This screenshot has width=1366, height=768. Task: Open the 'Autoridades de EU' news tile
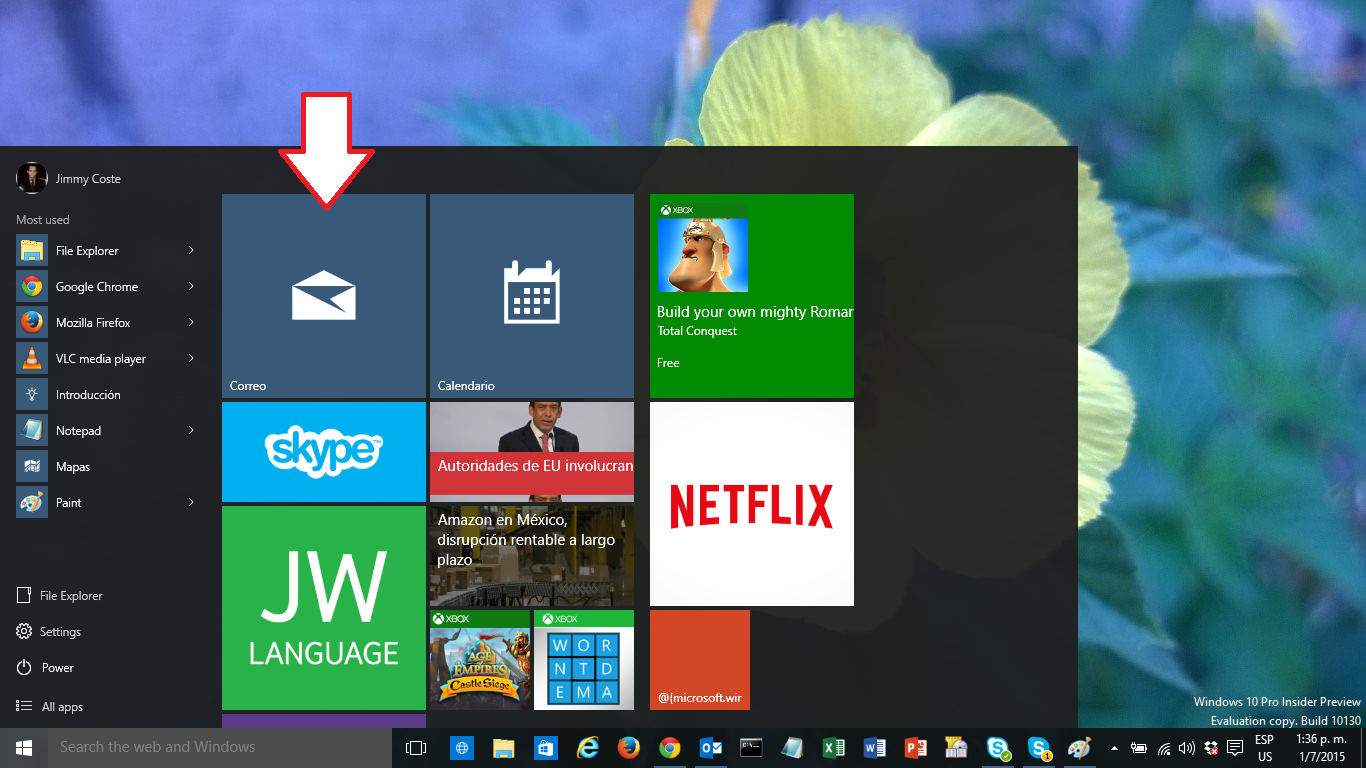tap(532, 452)
